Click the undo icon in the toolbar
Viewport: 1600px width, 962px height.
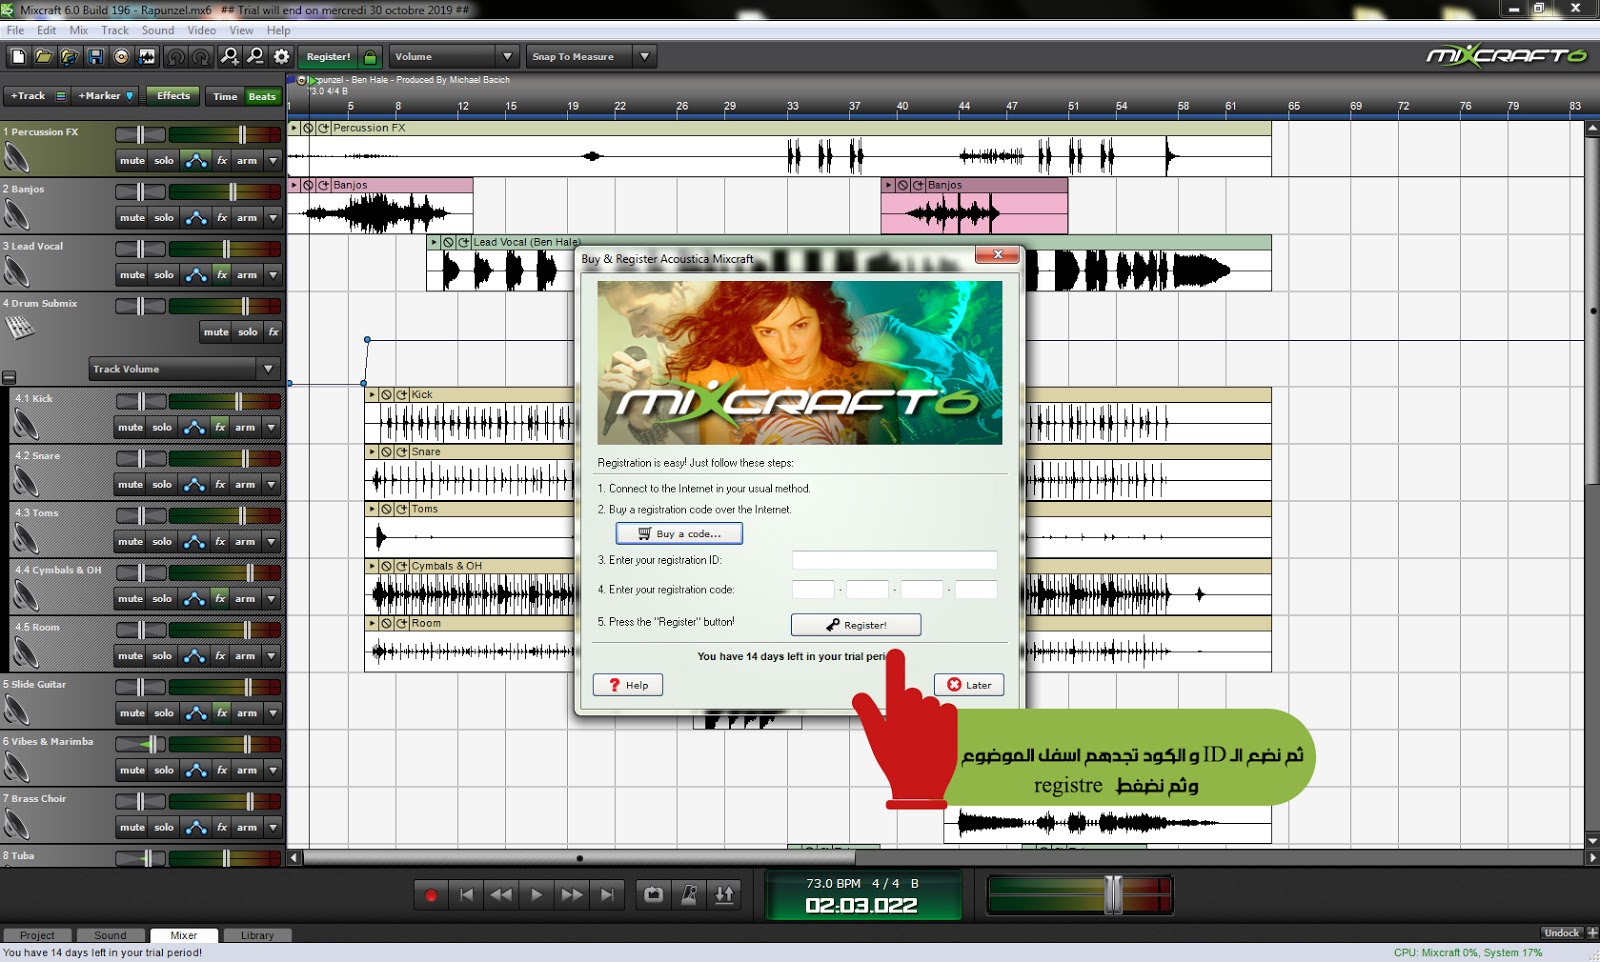(176, 57)
